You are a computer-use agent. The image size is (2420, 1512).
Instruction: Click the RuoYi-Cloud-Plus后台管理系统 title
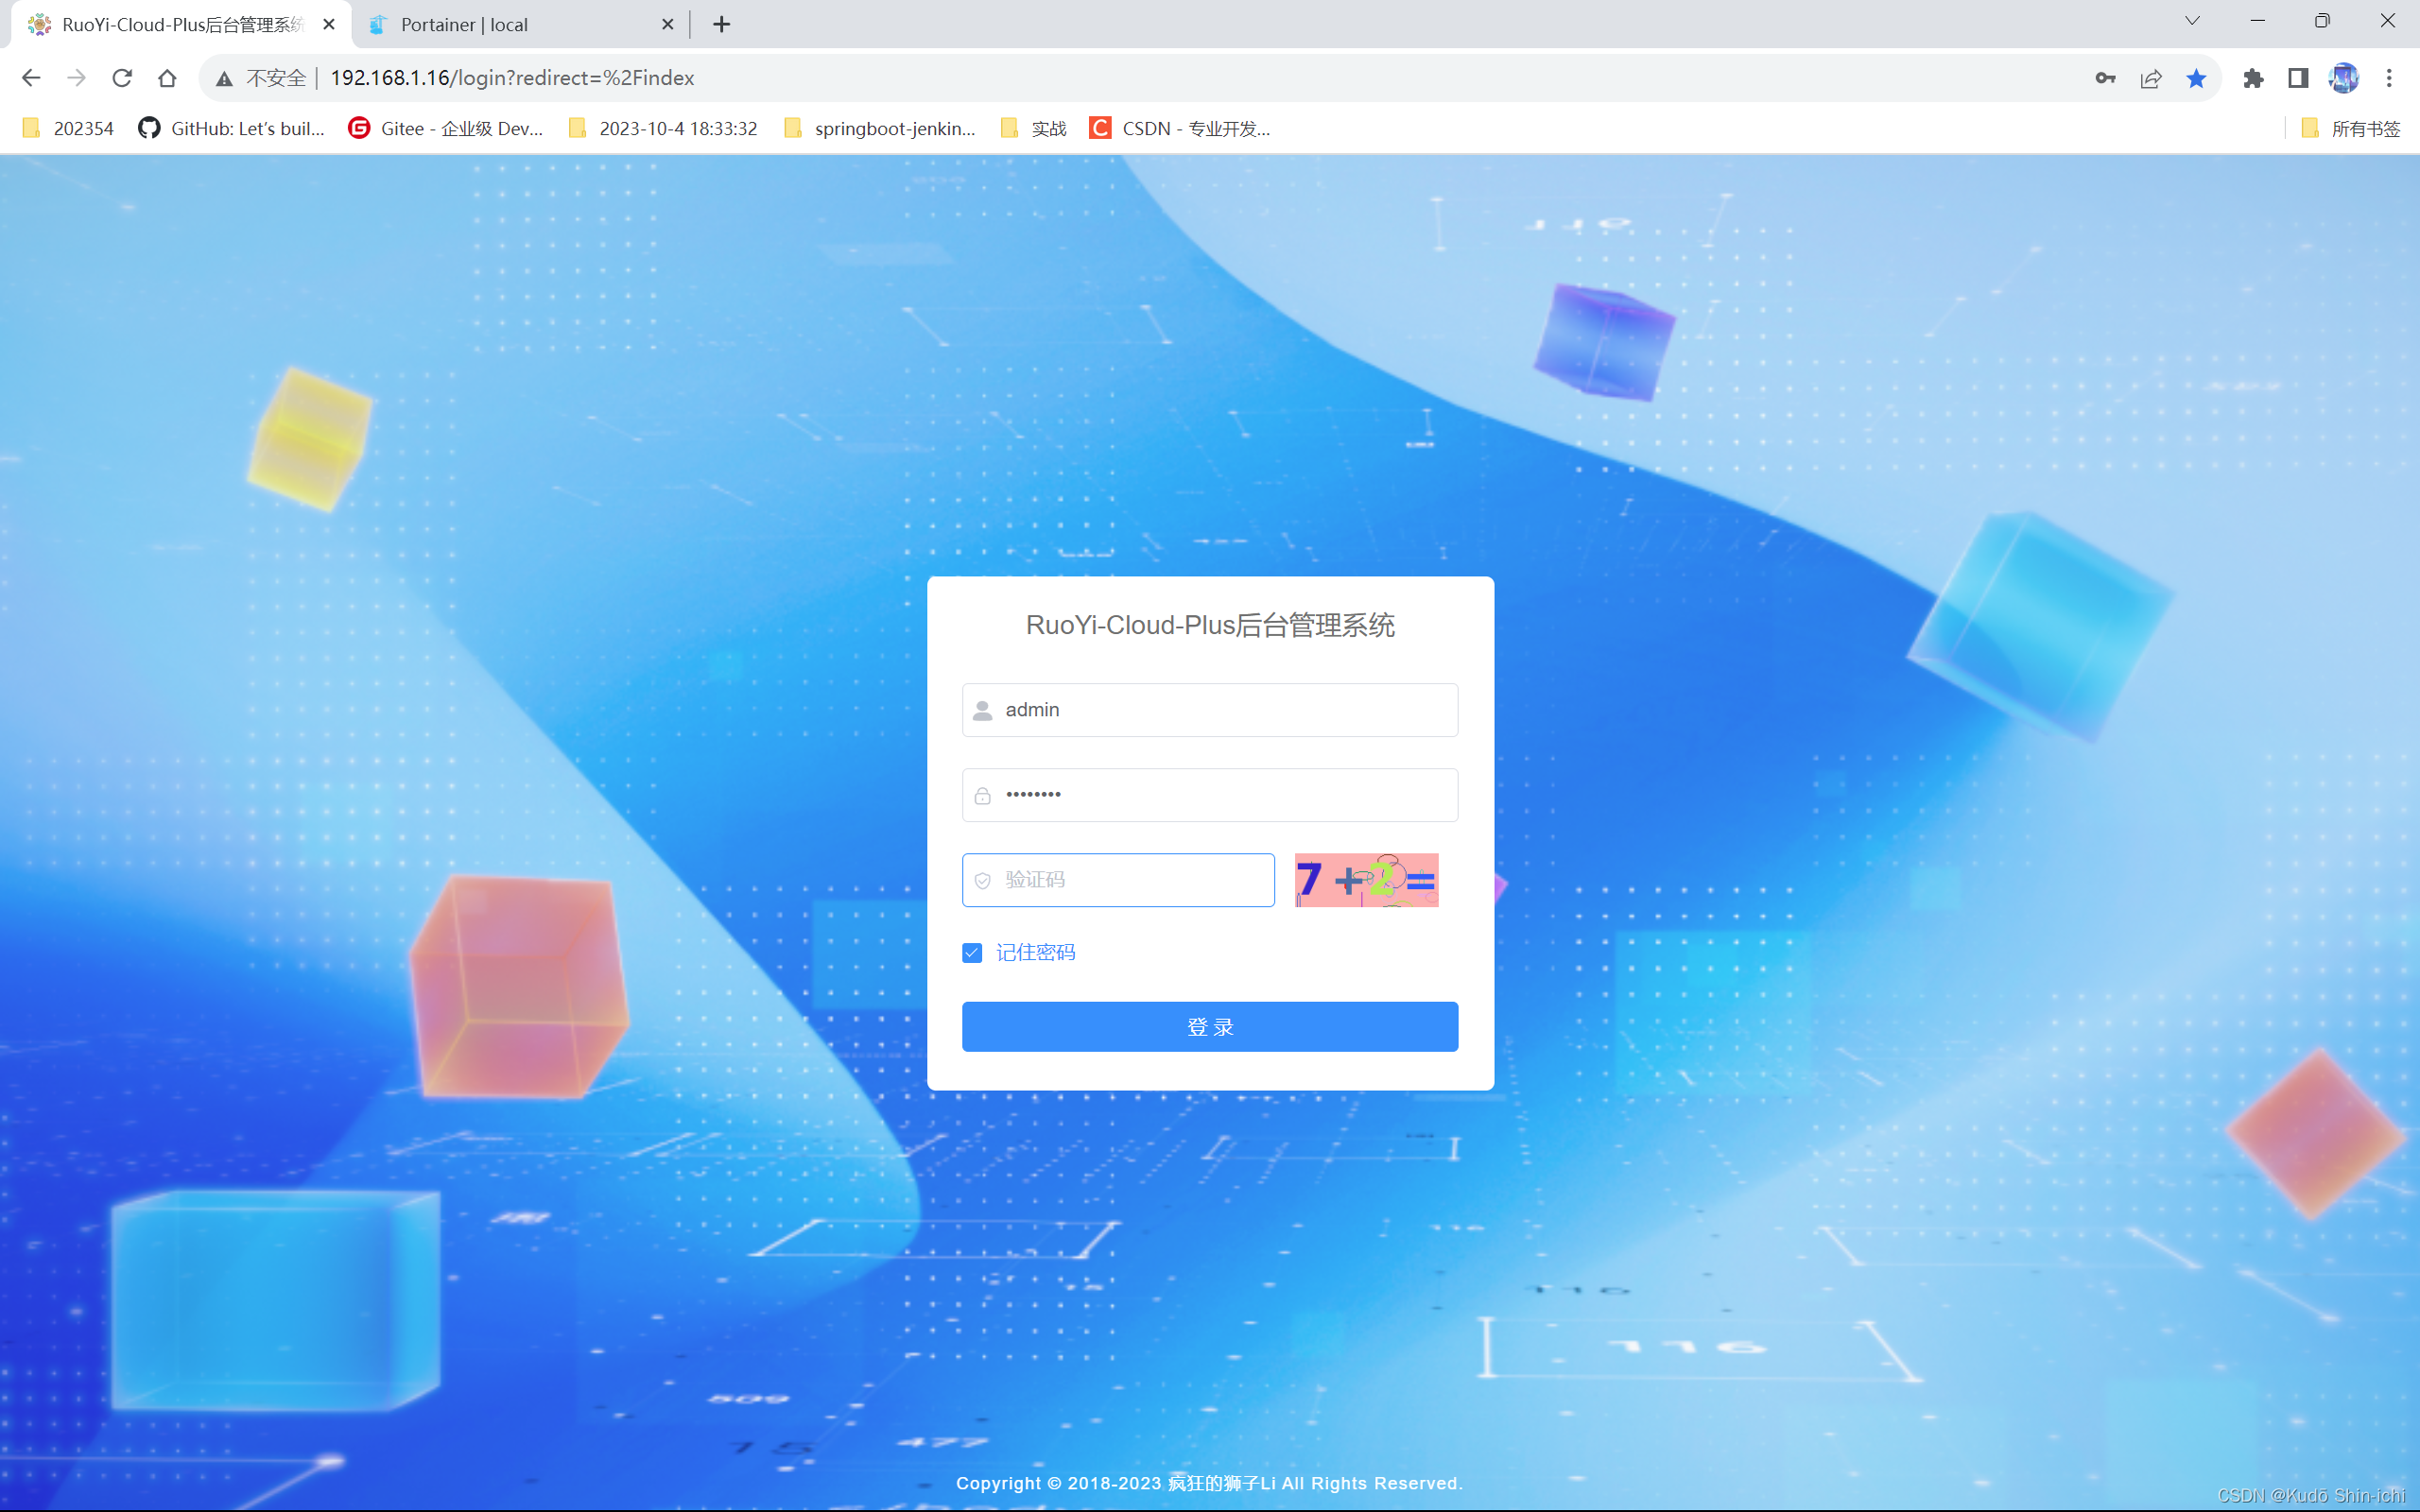pos(1210,626)
